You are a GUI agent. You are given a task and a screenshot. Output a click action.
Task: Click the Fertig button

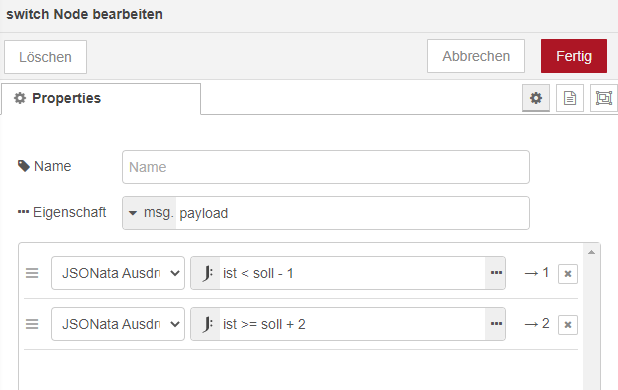tap(574, 56)
